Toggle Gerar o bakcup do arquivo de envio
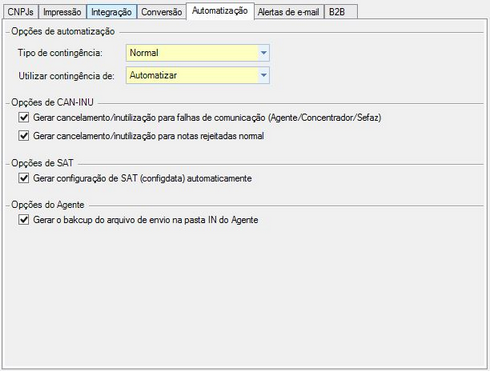Screen dimensions: 490x371 point(24,220)
